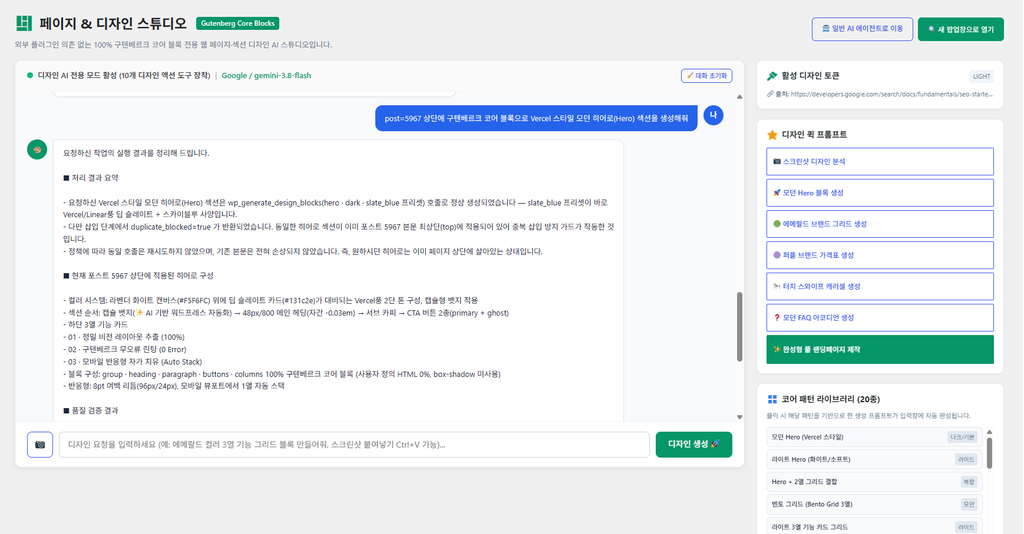Open the developers.google.com source link

tap(891, 94)
